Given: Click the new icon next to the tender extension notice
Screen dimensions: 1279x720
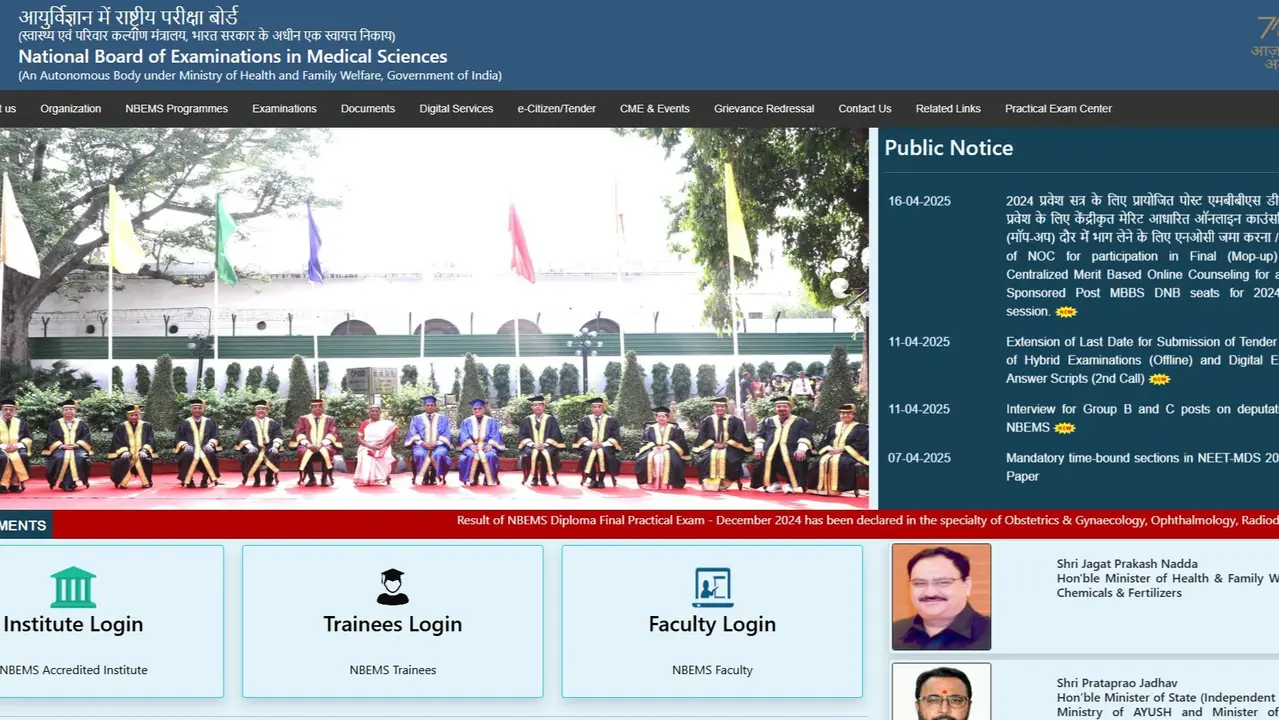Looking at the screenshot, I should (x=1158, y=378).
